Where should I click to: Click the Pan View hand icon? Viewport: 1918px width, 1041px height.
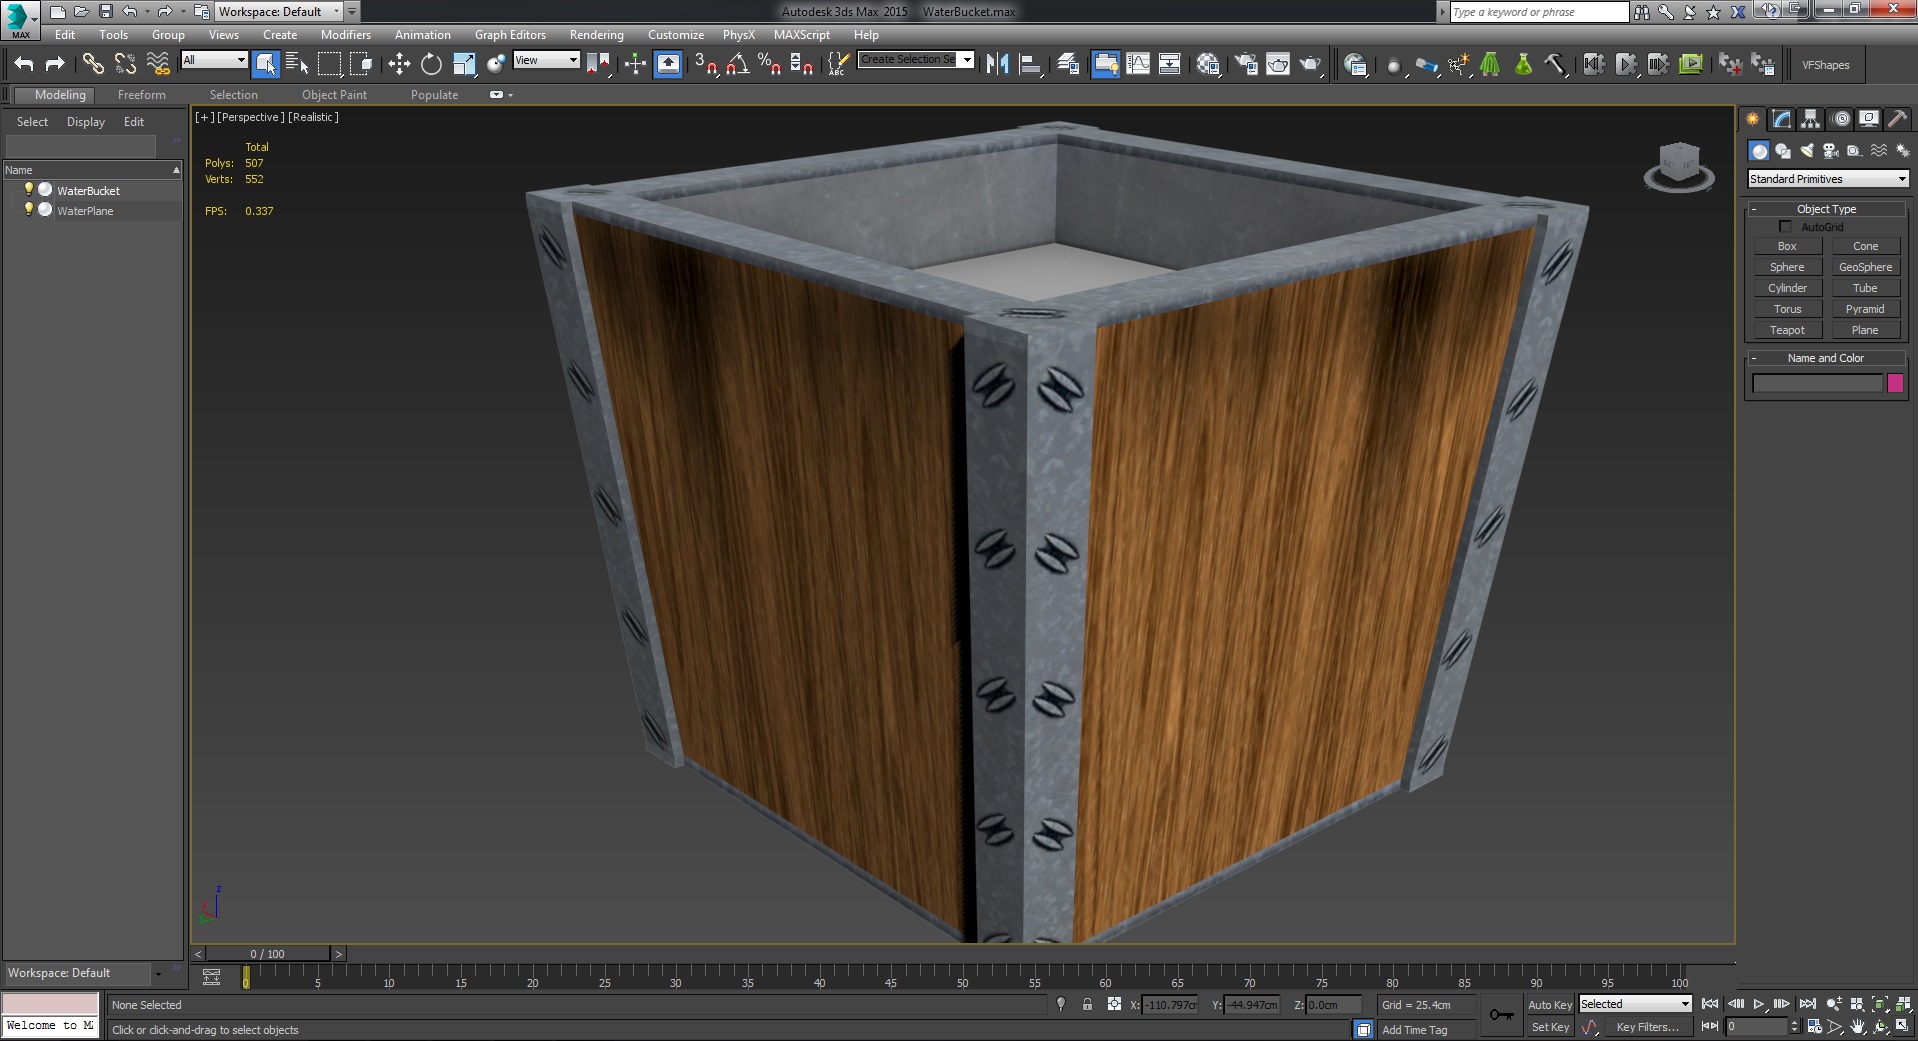(1858, 1026)
